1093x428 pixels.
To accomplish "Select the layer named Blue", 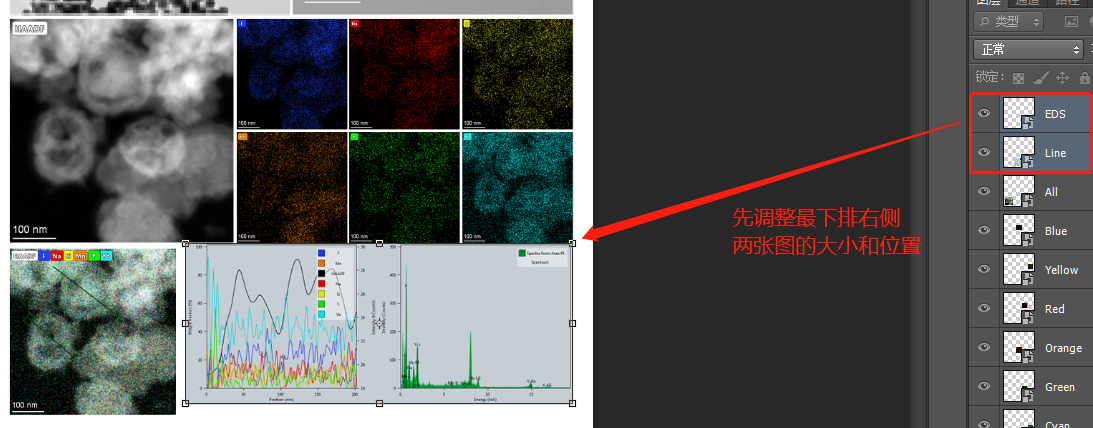I will (x=1055, y=231).
